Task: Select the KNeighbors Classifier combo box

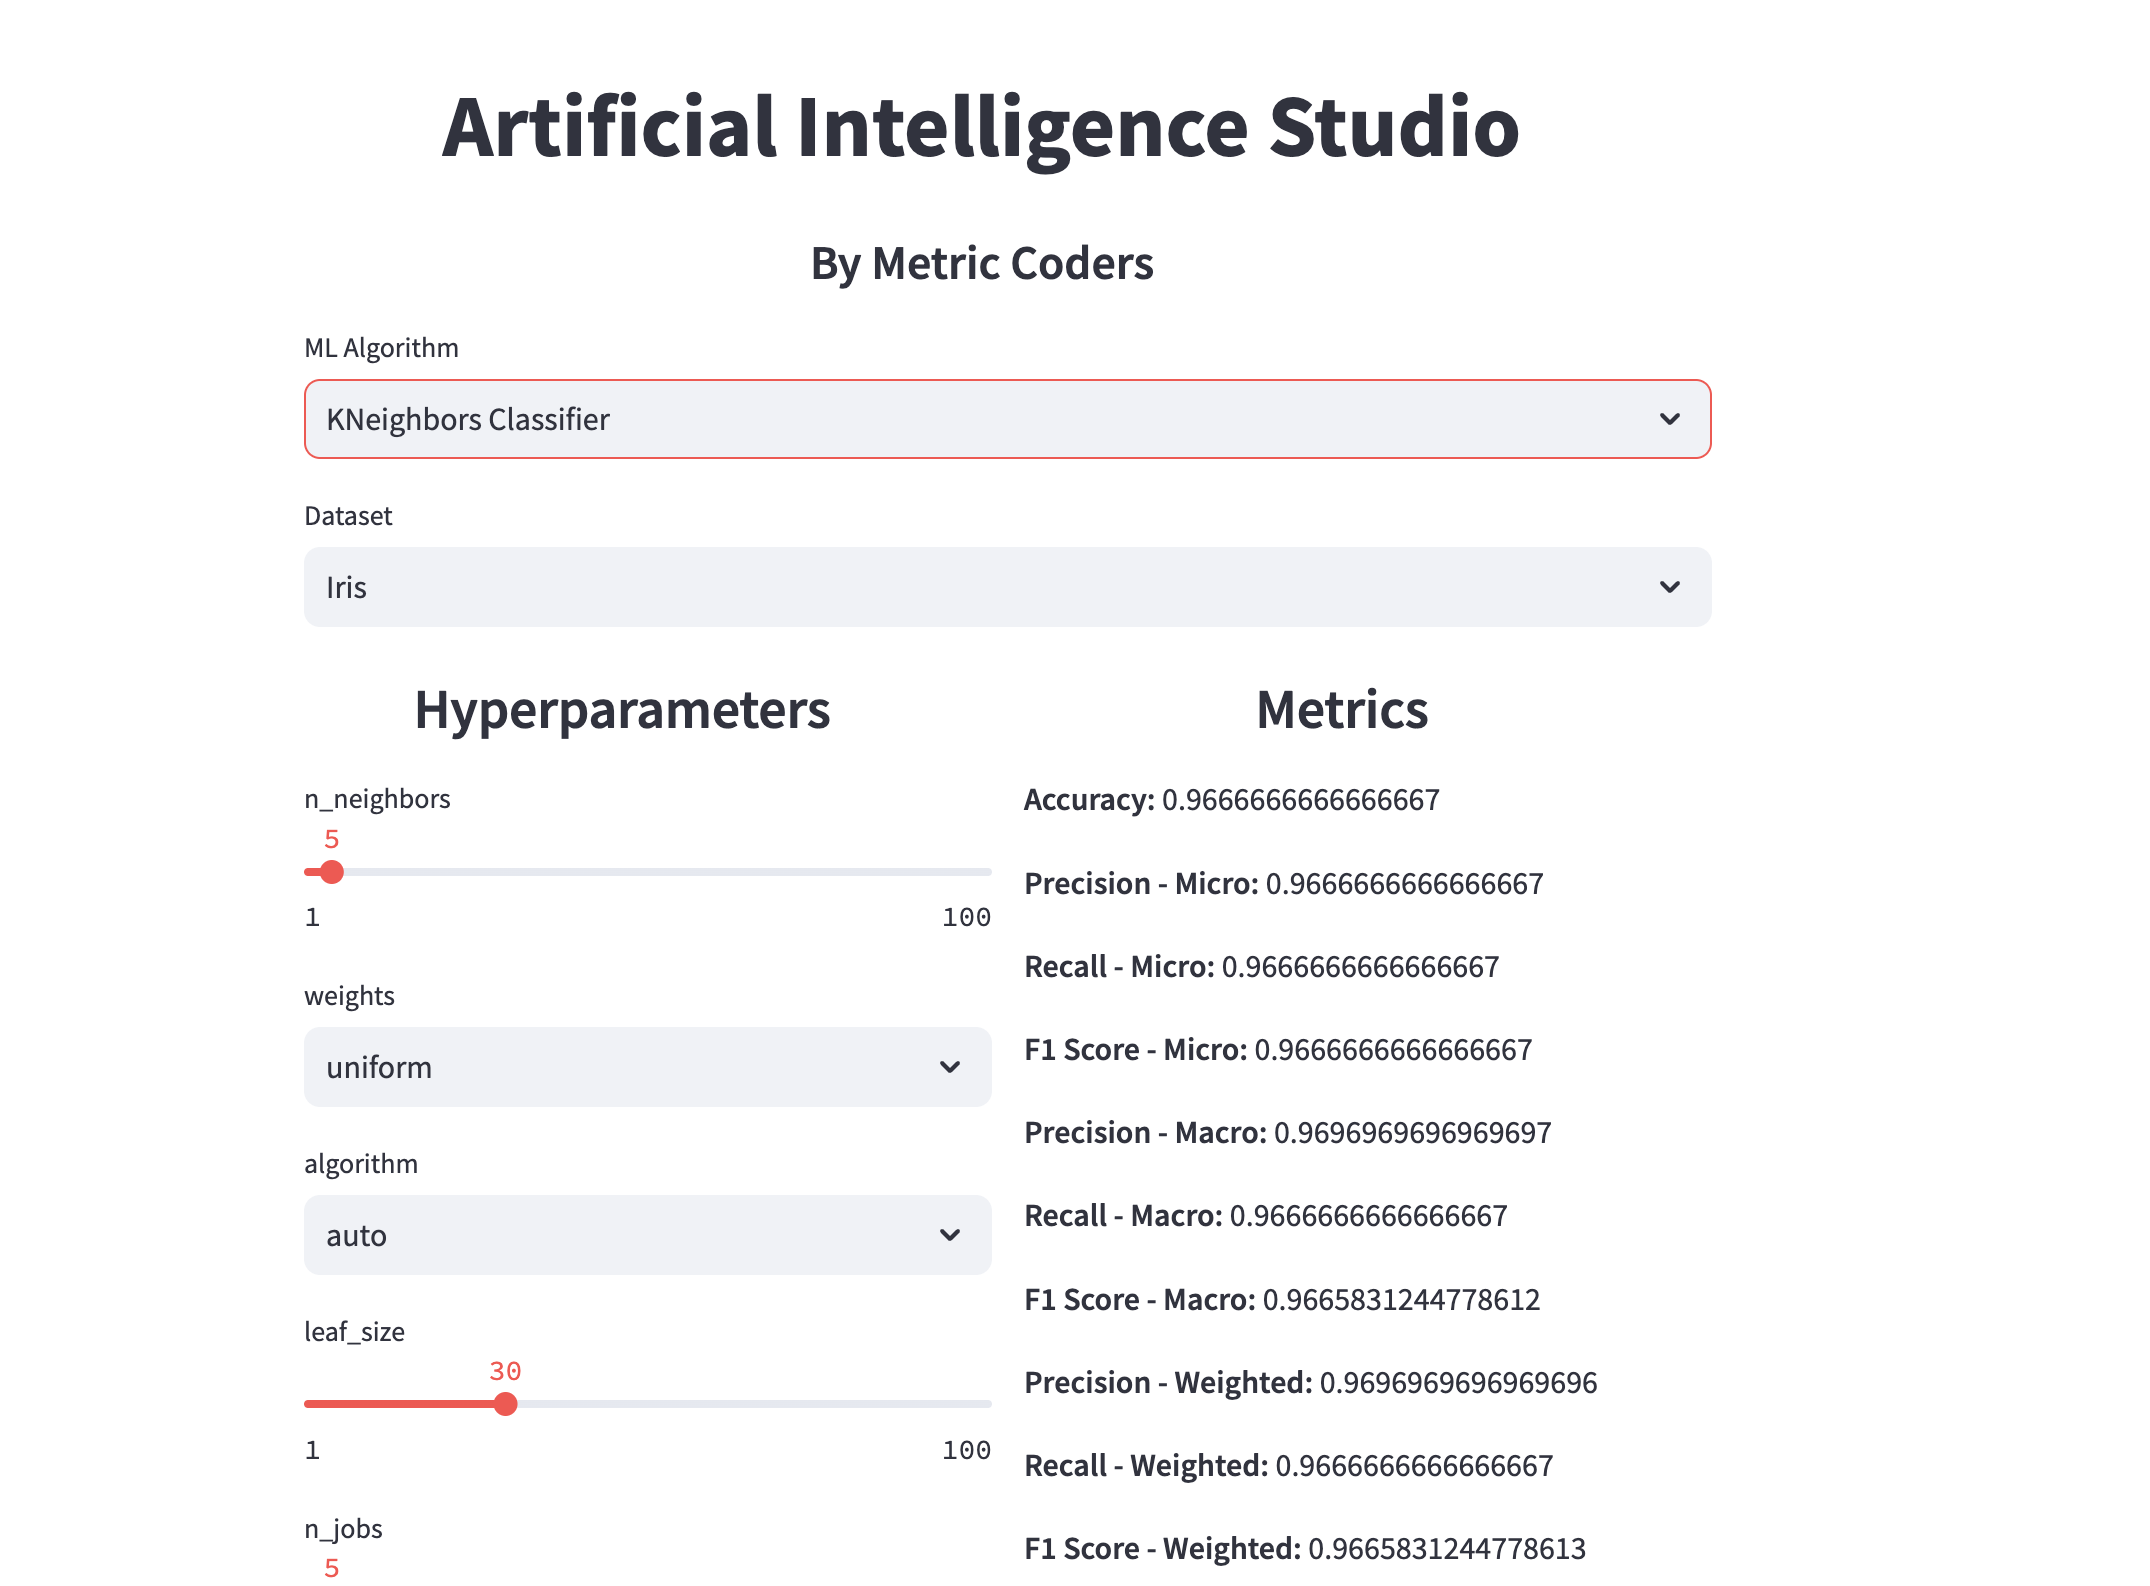Action: tap(900, 419)
